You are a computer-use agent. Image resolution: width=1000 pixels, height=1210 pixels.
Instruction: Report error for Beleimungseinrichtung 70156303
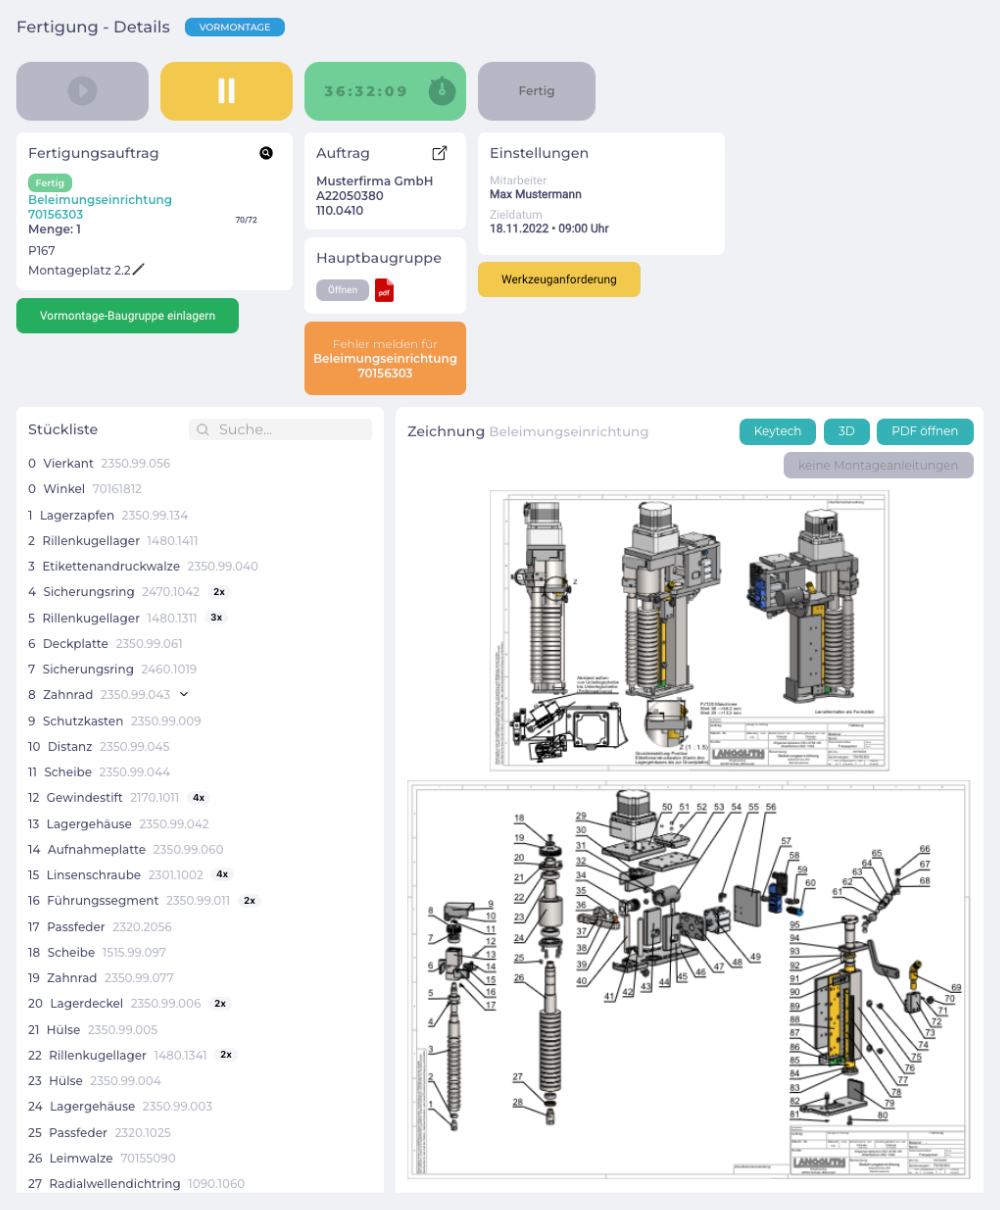(385, 358)
